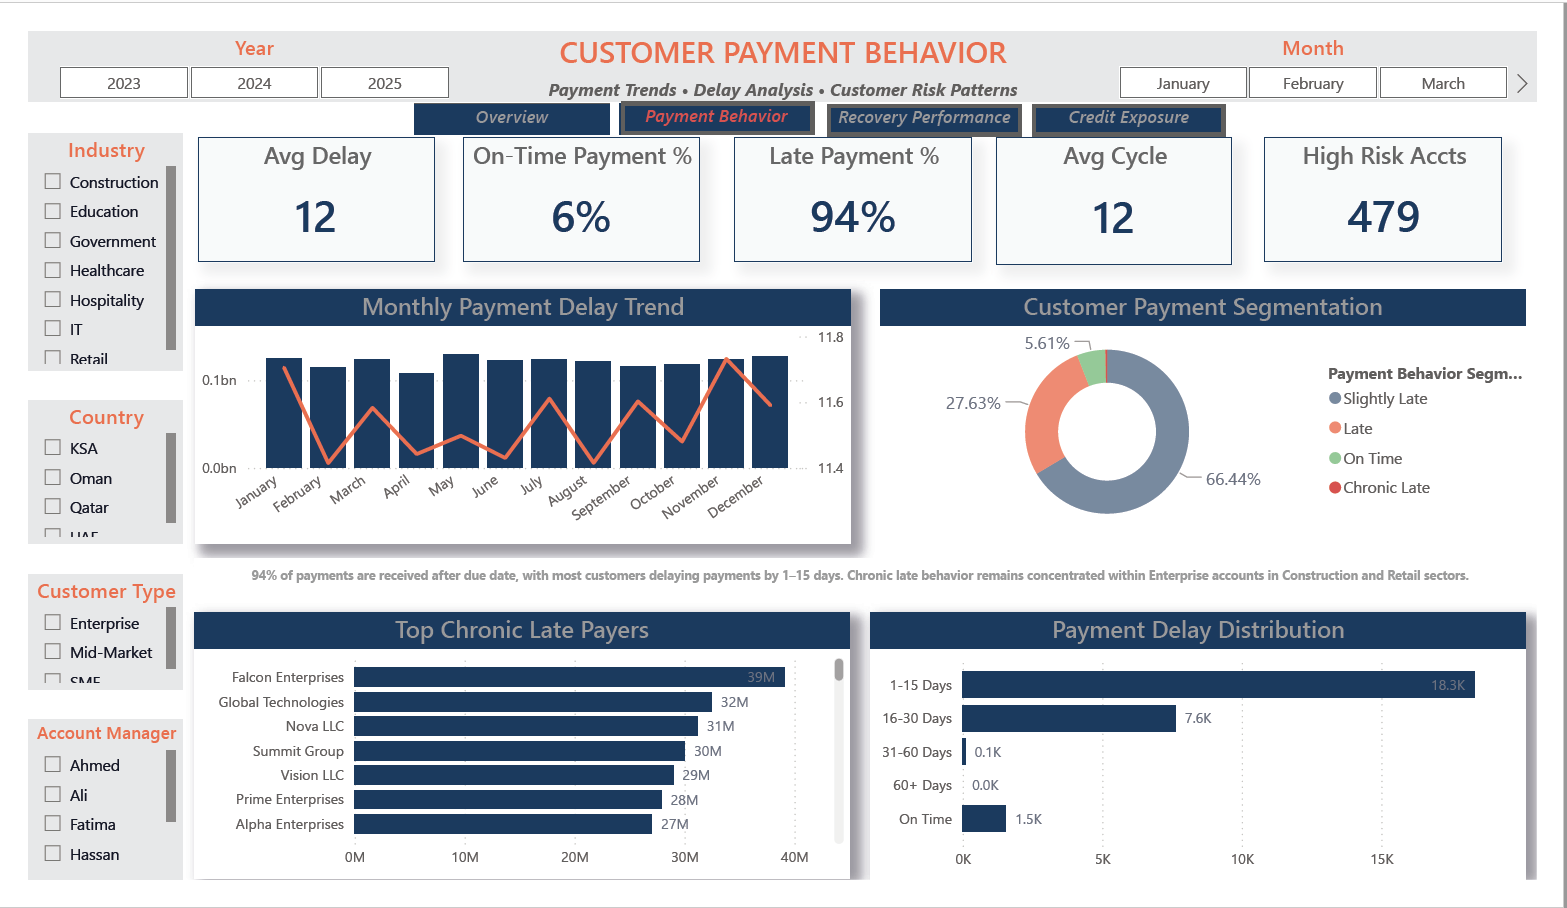Click the Account Manager slicer scrollbar
The width and height of the screenshot is (1567, 908).
171,786
